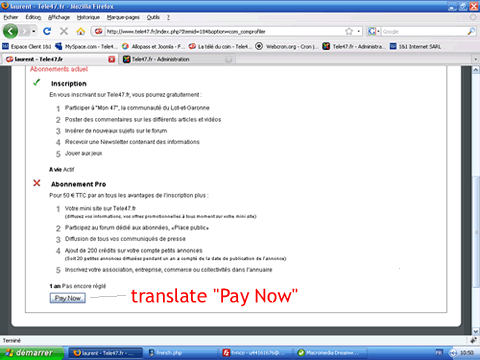The image size is (480, 360).
Task: Click the URL address field
Action: 223,32
